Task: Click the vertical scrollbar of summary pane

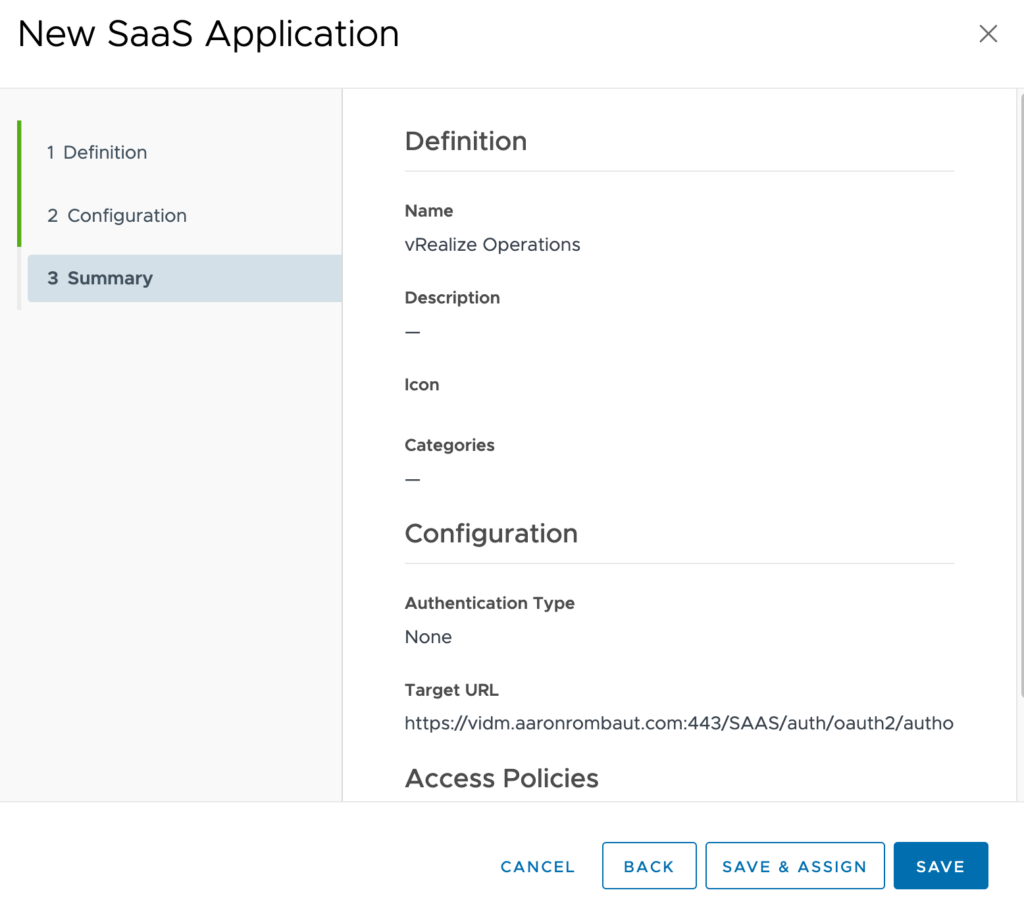Action: pyautogui.click(x=1019, y=400)
